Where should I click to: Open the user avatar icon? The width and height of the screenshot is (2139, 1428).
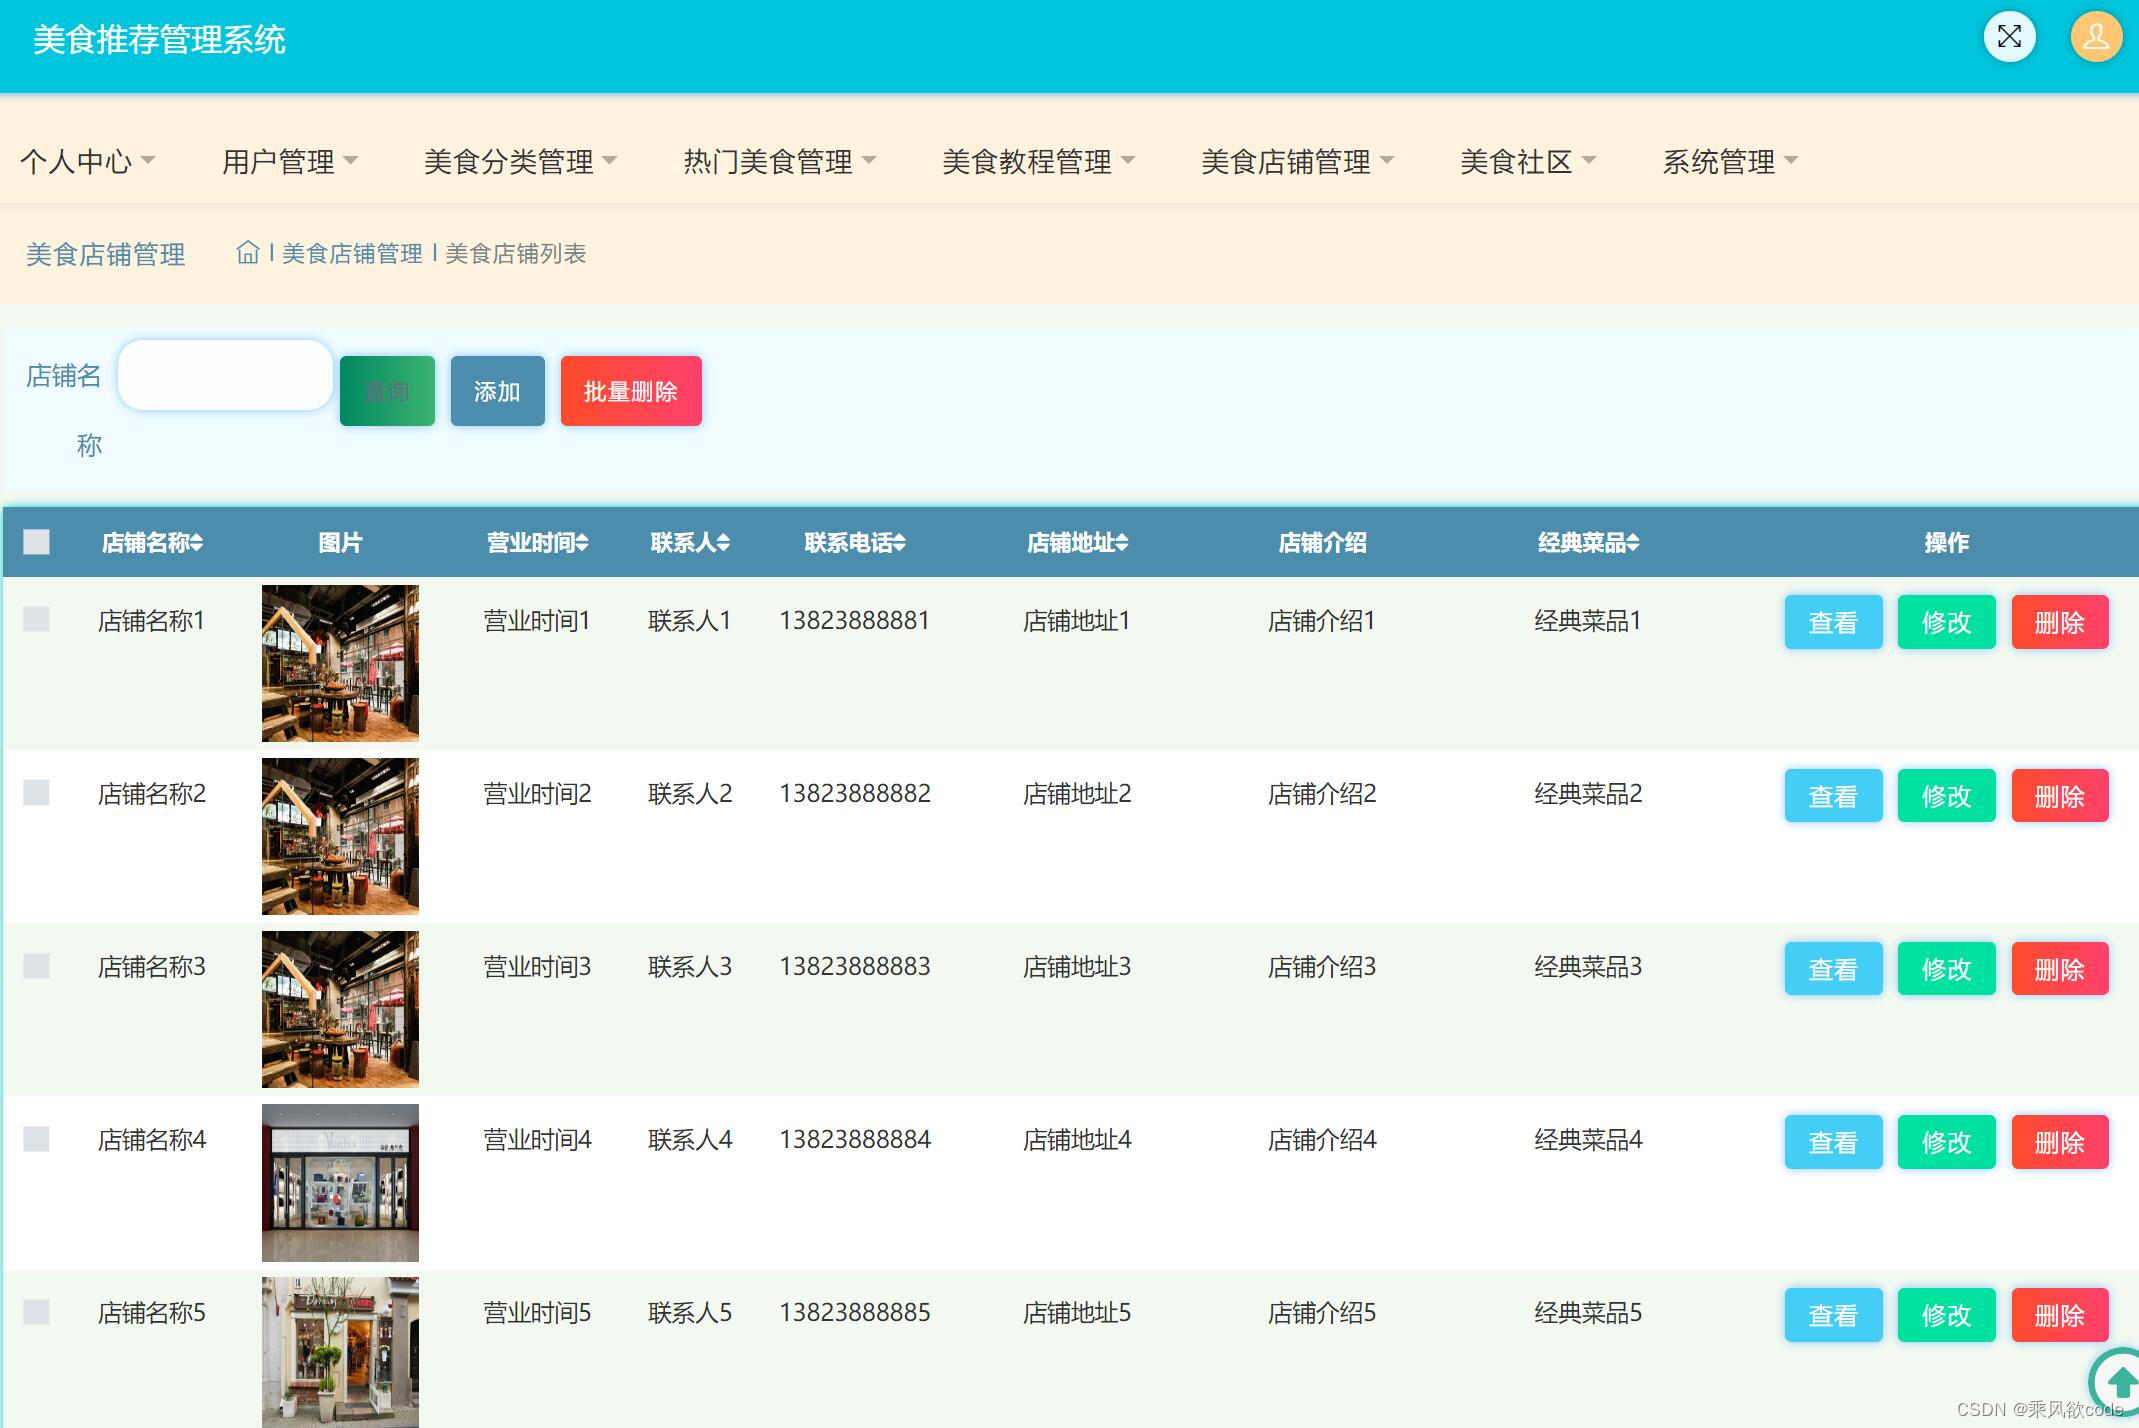[x=2095, y=38]
